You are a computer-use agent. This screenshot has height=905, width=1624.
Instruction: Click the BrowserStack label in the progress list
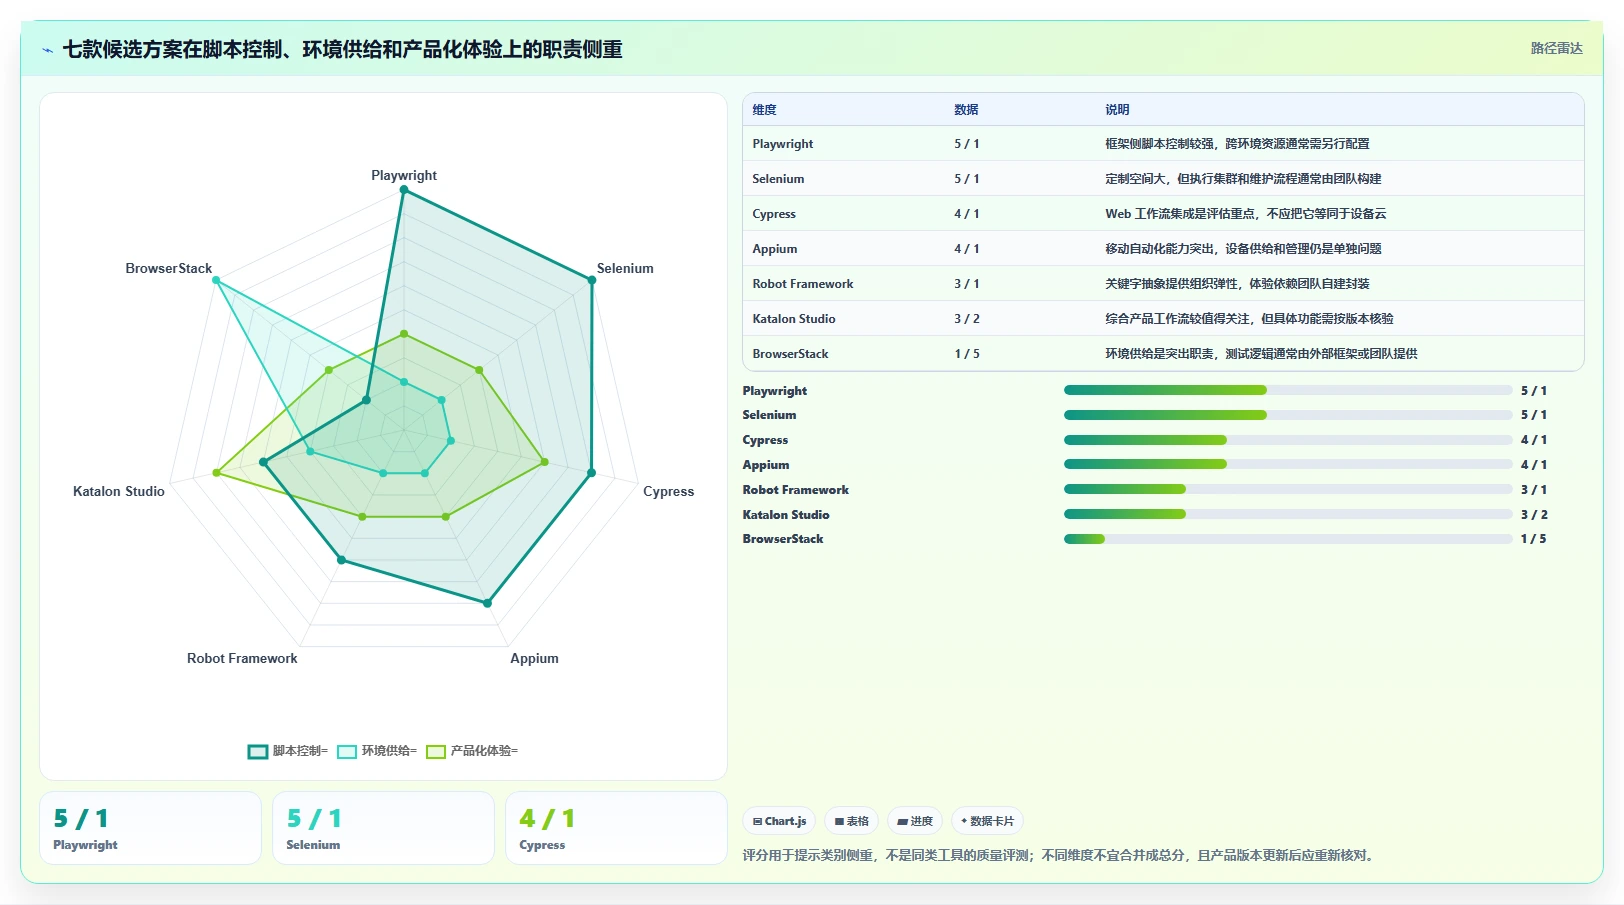click(783, 539)
